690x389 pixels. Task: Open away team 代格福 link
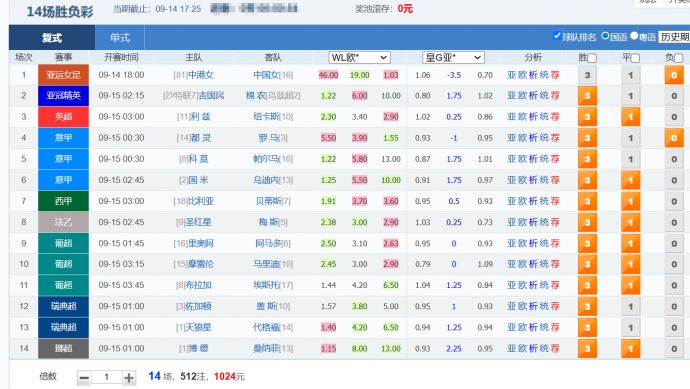click(x=266, y=327)
